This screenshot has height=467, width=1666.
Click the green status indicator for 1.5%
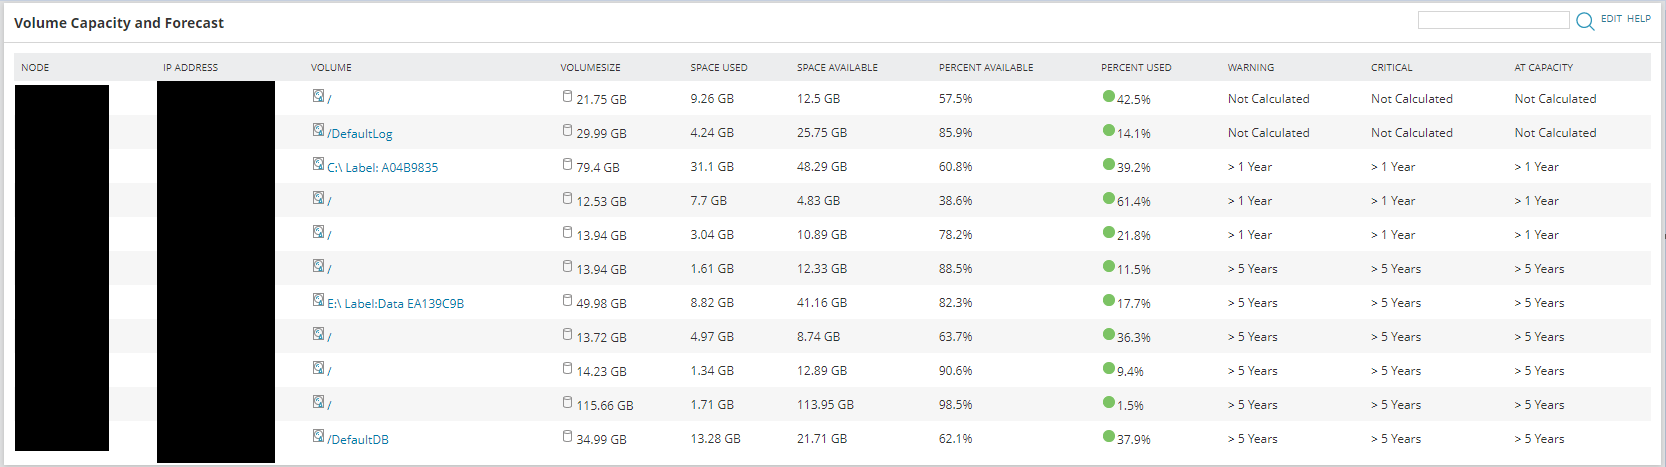tap(1108, 402)
